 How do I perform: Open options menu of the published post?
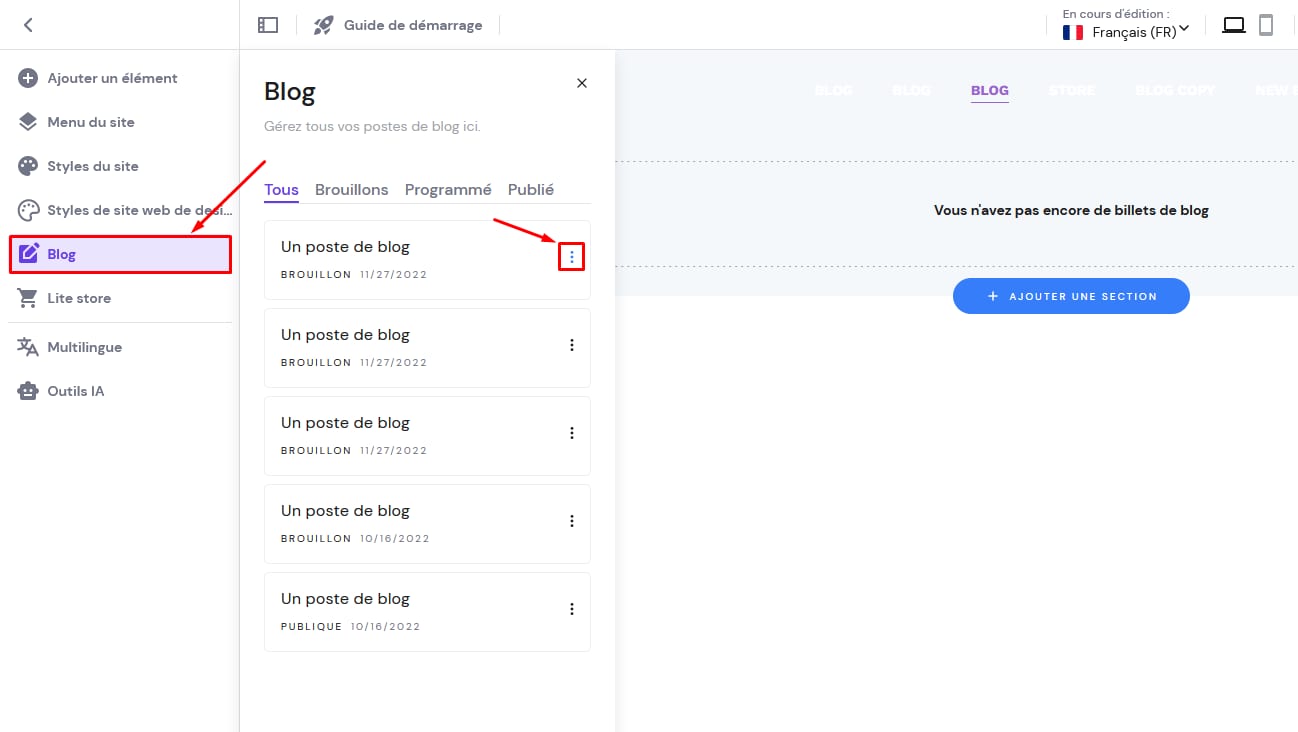click(572, 609)
